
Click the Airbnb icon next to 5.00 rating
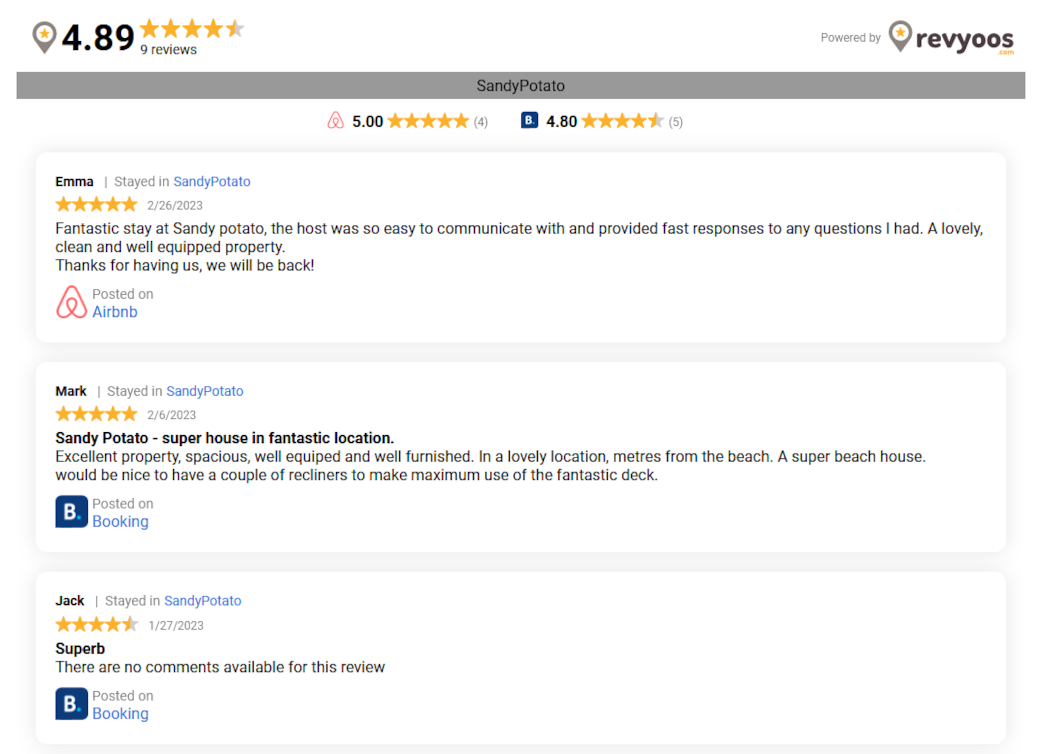click(x=336, y=121)
